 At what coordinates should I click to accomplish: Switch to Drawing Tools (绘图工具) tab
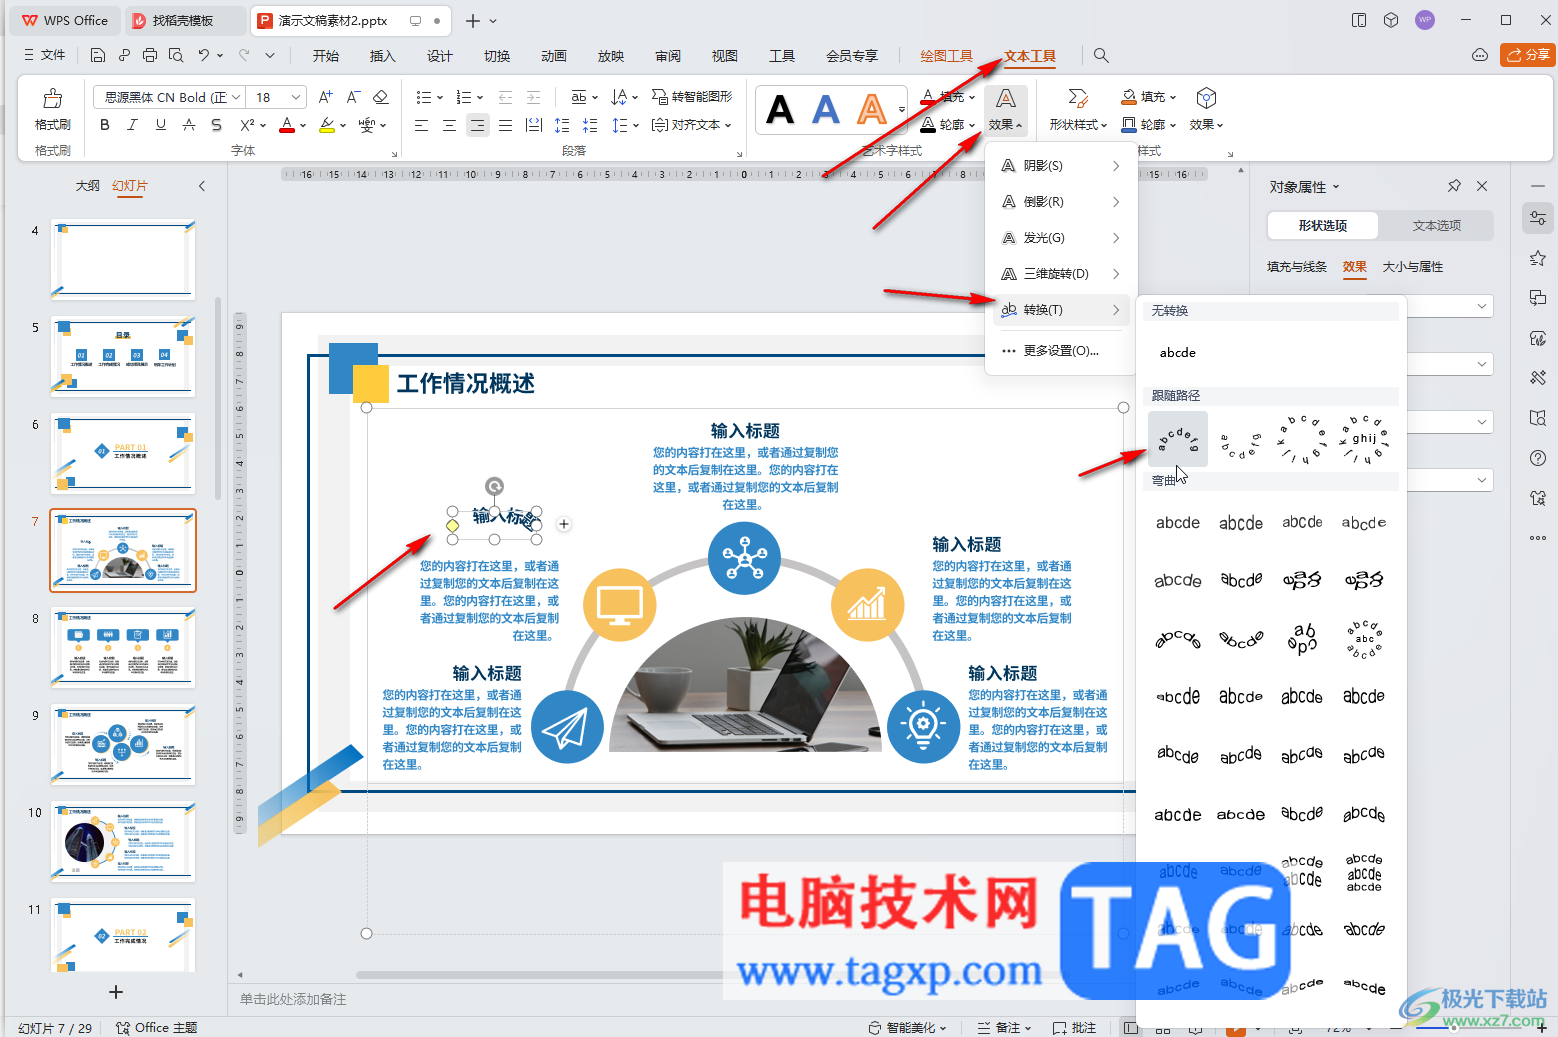946,56
